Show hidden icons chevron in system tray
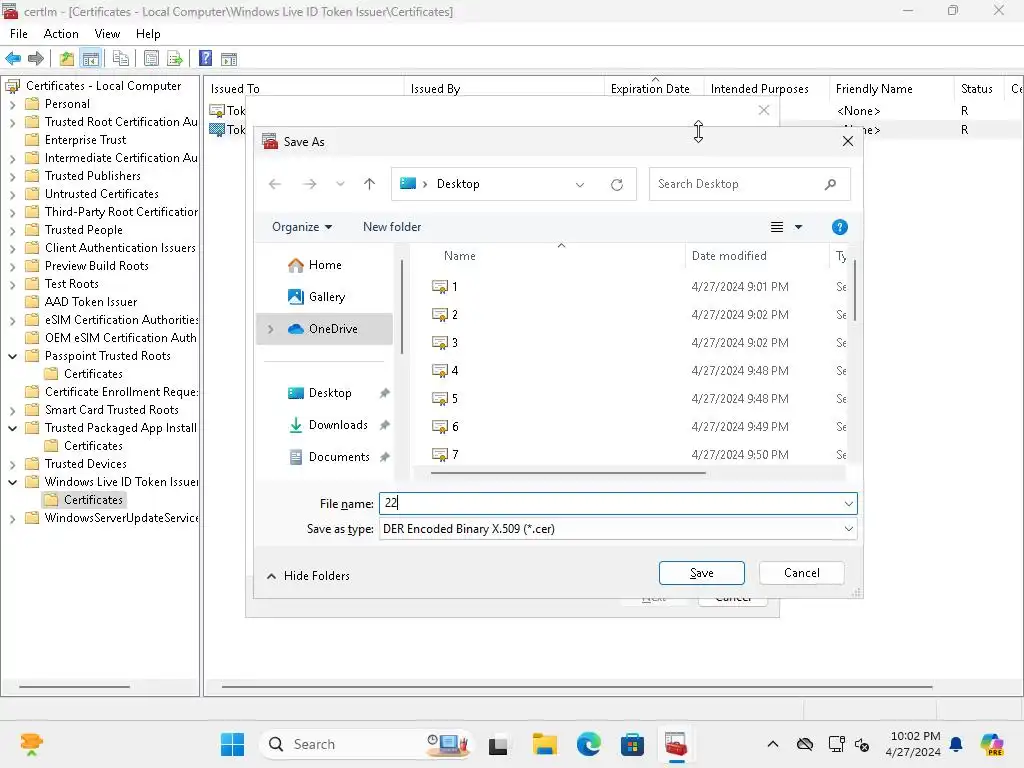This screenshot has height=768, width=1024. (773, 744)
